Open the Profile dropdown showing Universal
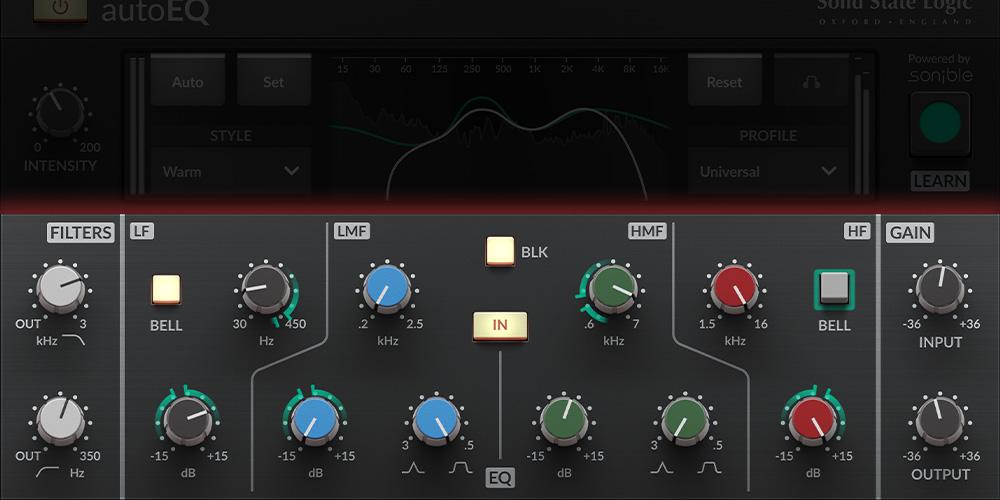This screenshot has height=500, width=1000. click(767, 172)
